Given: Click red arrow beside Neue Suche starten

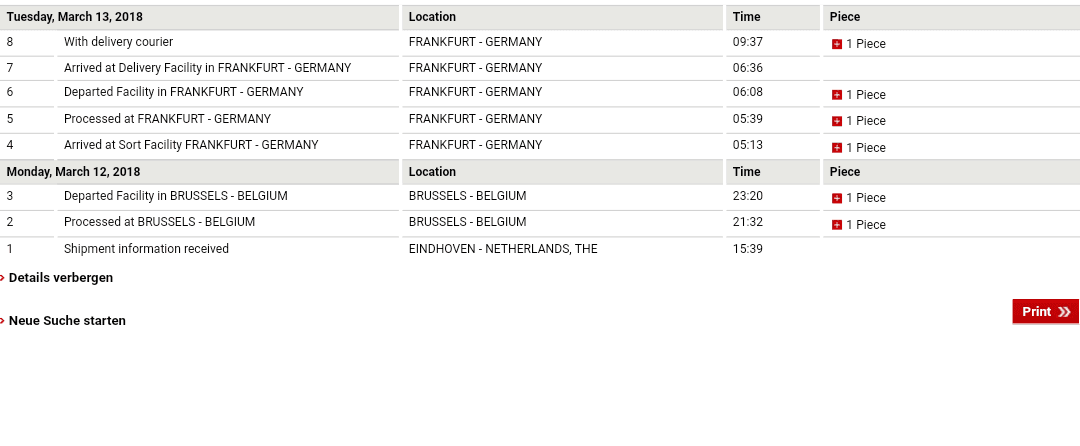Looking at the screenshot, I should coord(3,321).
